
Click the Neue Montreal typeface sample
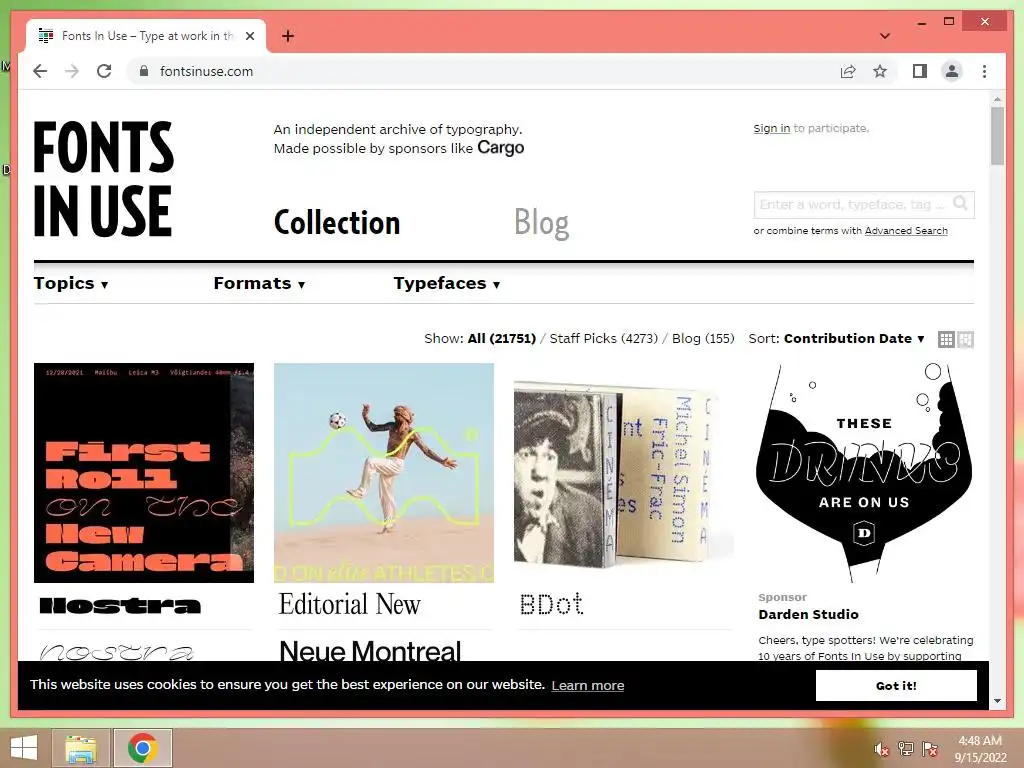(x=370, y=650)
